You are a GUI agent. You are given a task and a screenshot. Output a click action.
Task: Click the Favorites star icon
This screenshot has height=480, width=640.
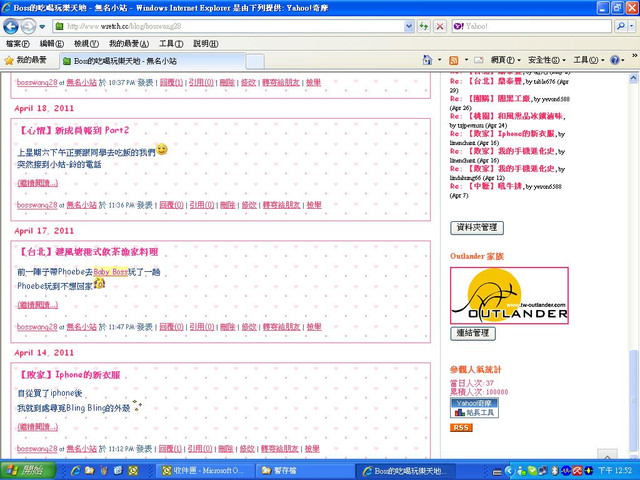click(9, 61)
